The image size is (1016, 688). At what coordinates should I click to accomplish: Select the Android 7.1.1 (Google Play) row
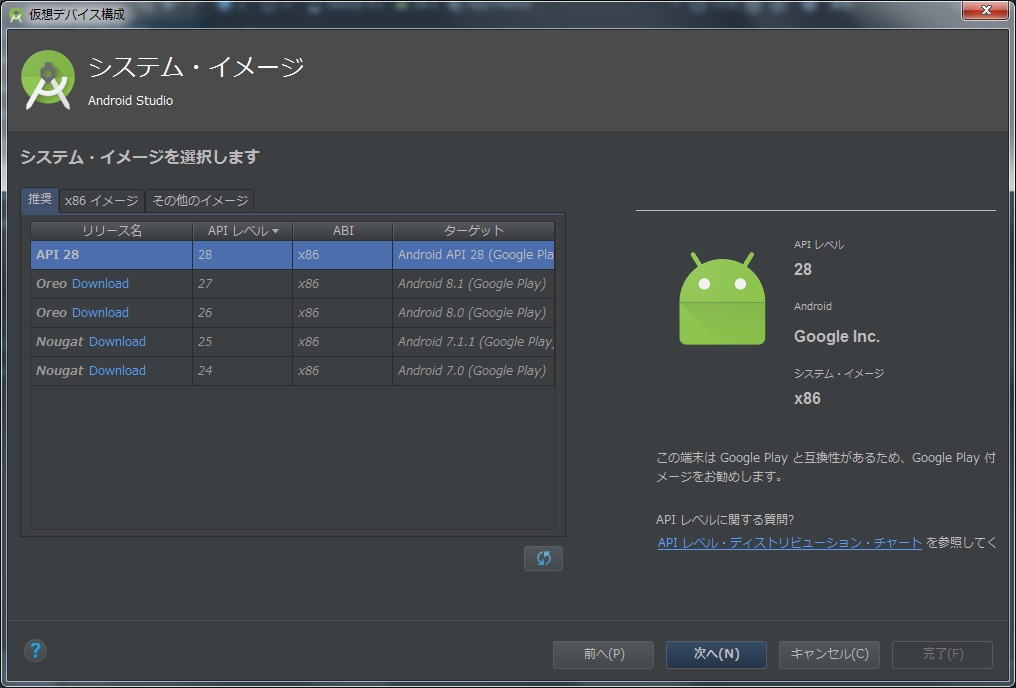click(293, 342)
